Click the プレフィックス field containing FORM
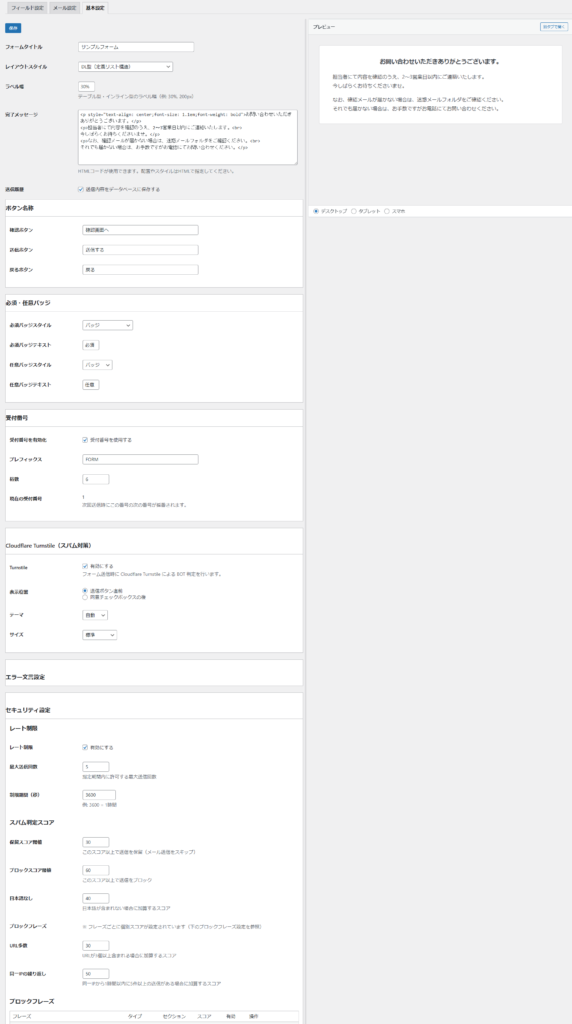Screen dimensions: 572x1024 click(140, 459)
